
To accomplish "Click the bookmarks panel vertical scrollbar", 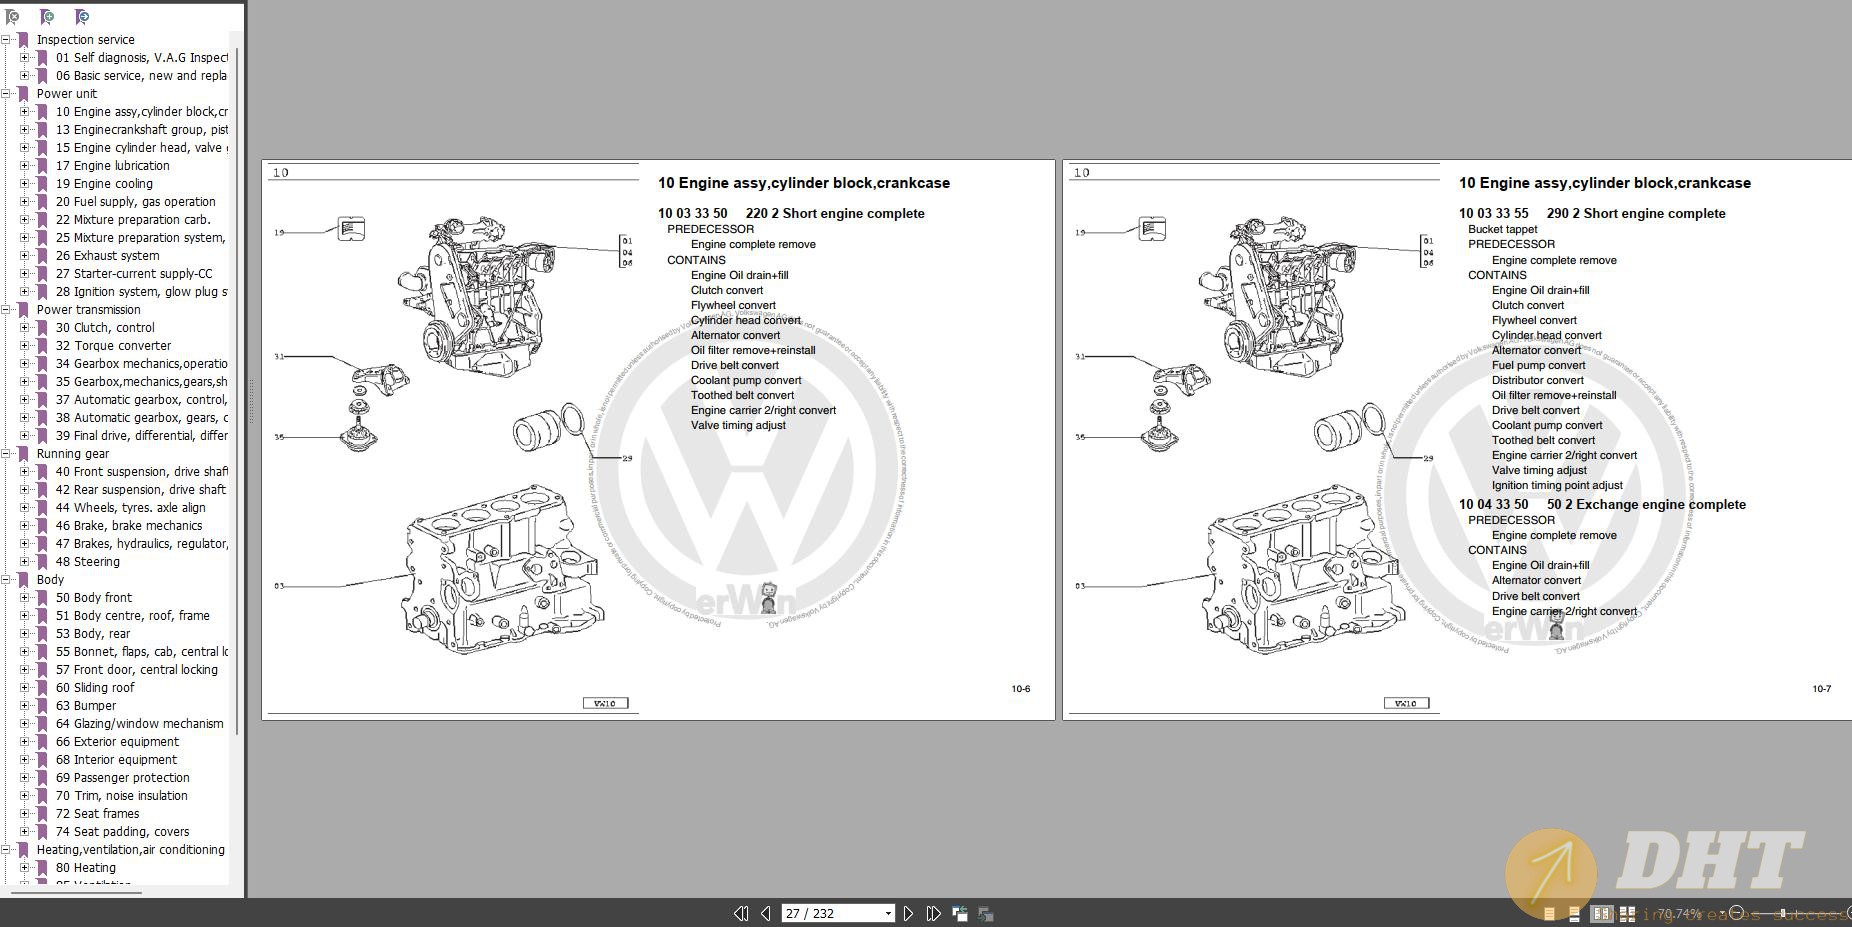I will [237, 390].
